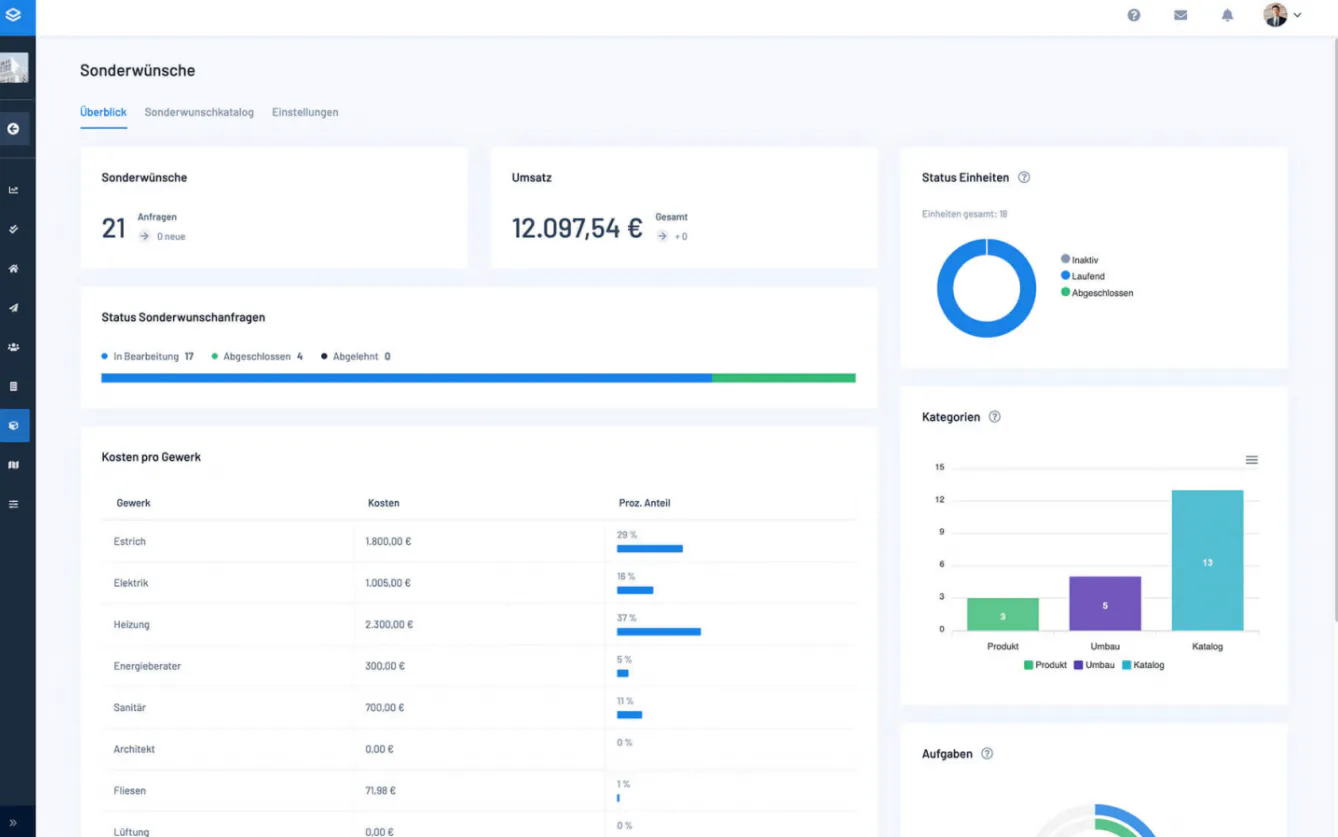Click the teal Katalog bar
The image size is (1338, 837).
[x=1207, y=560]
